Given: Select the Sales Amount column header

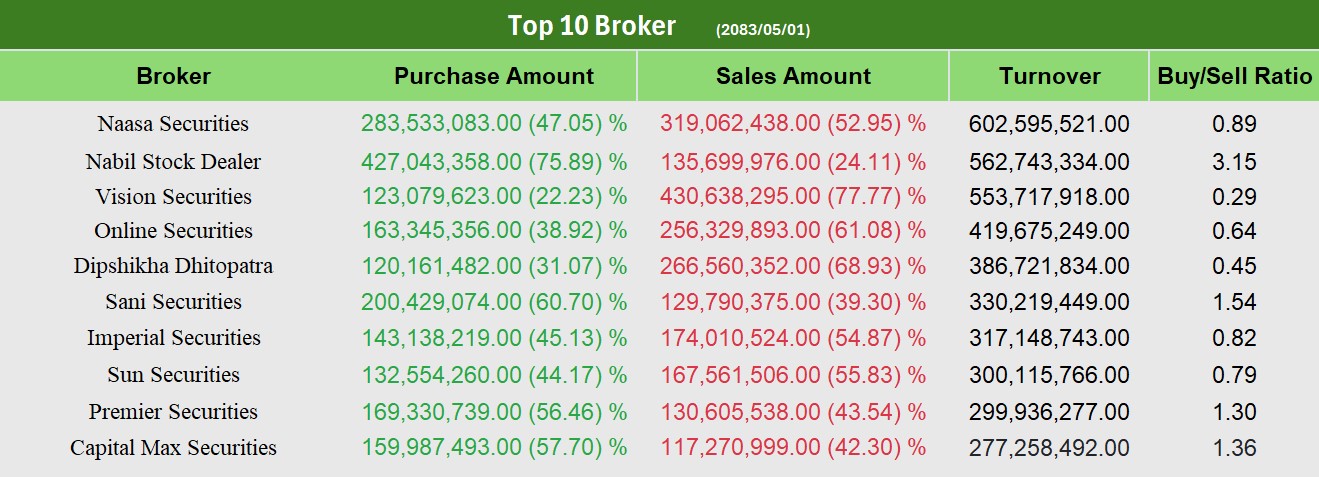Looking at the screenshot, I should tap(793, 76).
